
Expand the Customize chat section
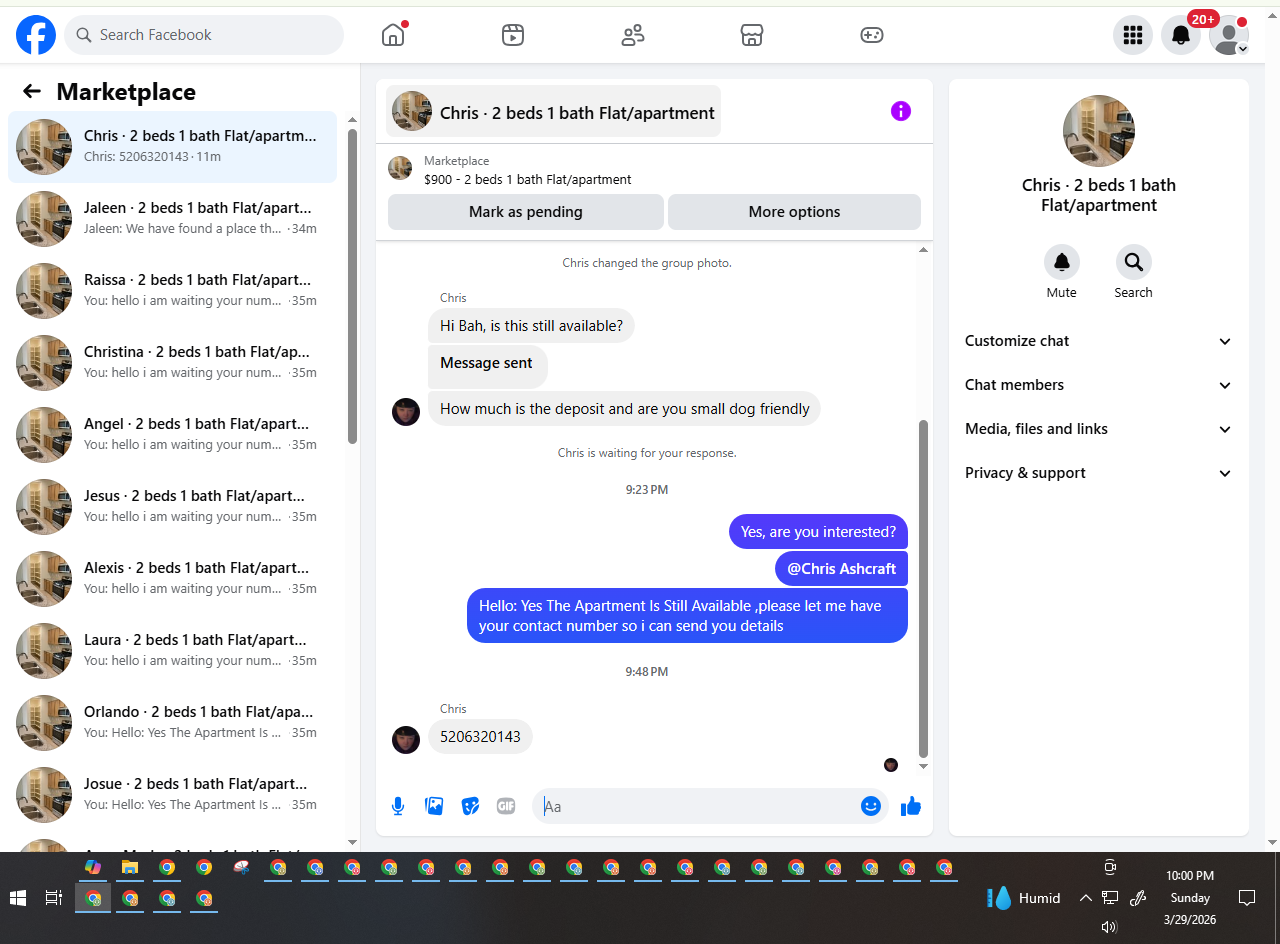(1099, 341)
